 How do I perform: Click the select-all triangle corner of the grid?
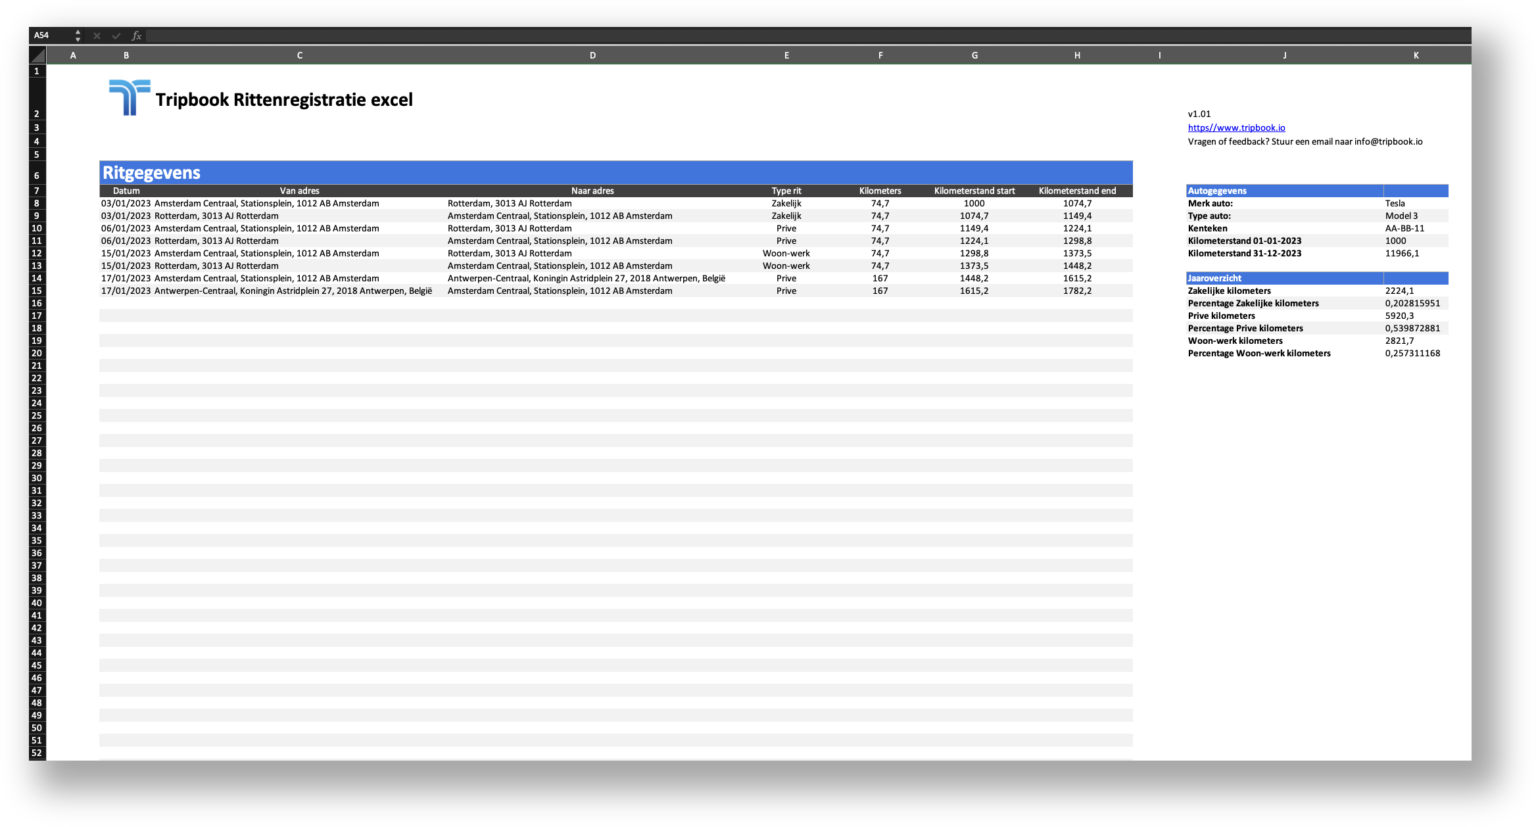[x=38, y=56]
